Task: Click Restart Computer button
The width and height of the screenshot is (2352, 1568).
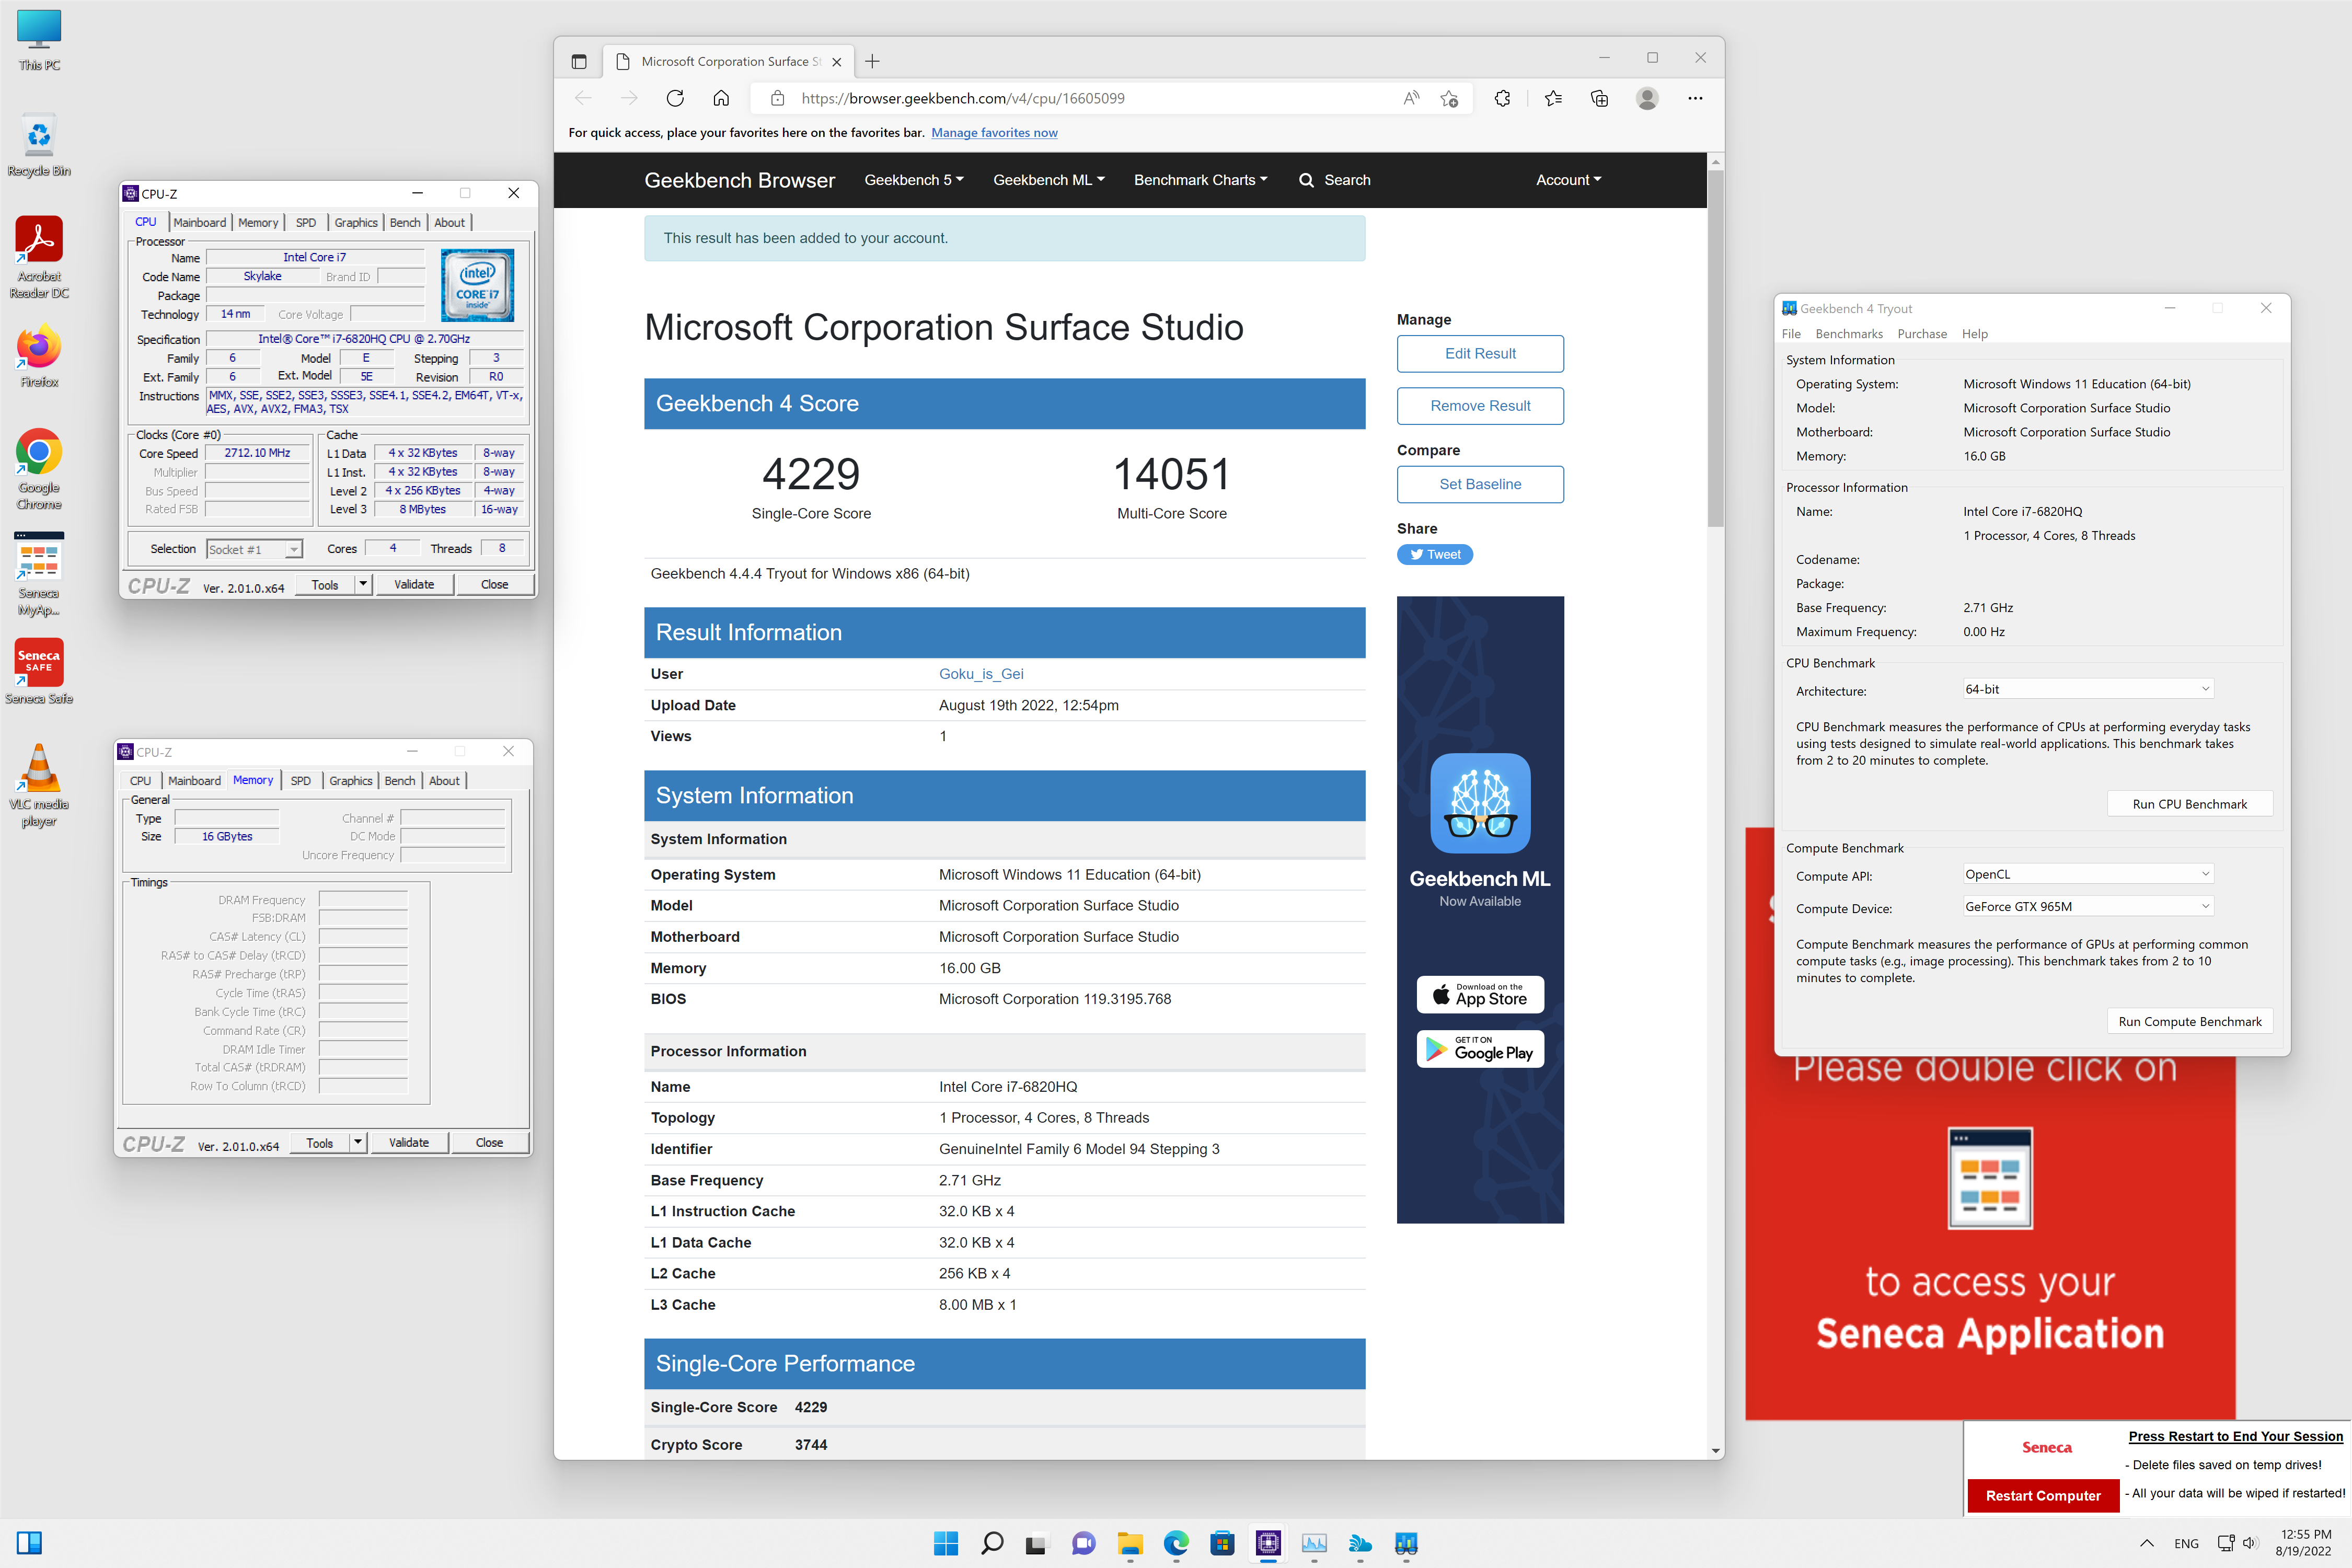Action: click(2043, 1495)
